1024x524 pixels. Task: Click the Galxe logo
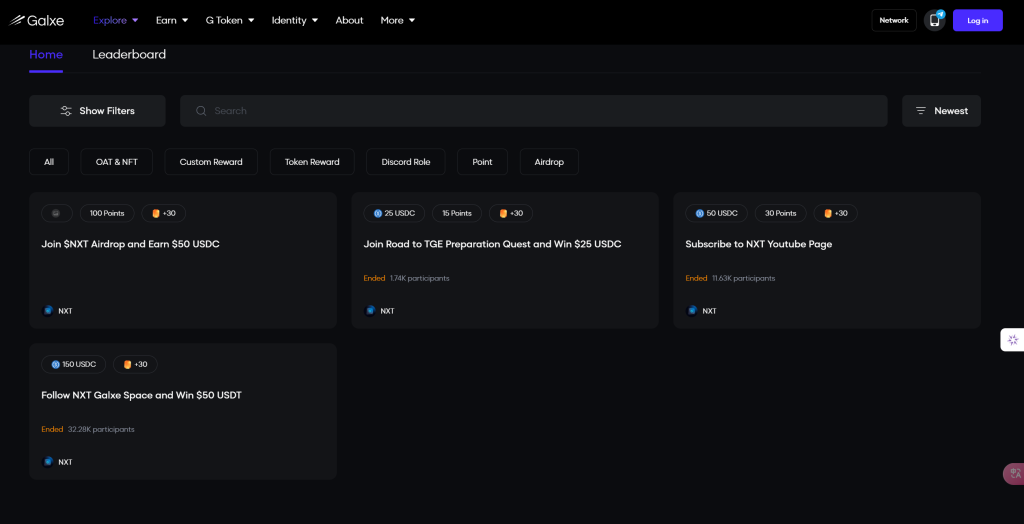click(37, 20)
